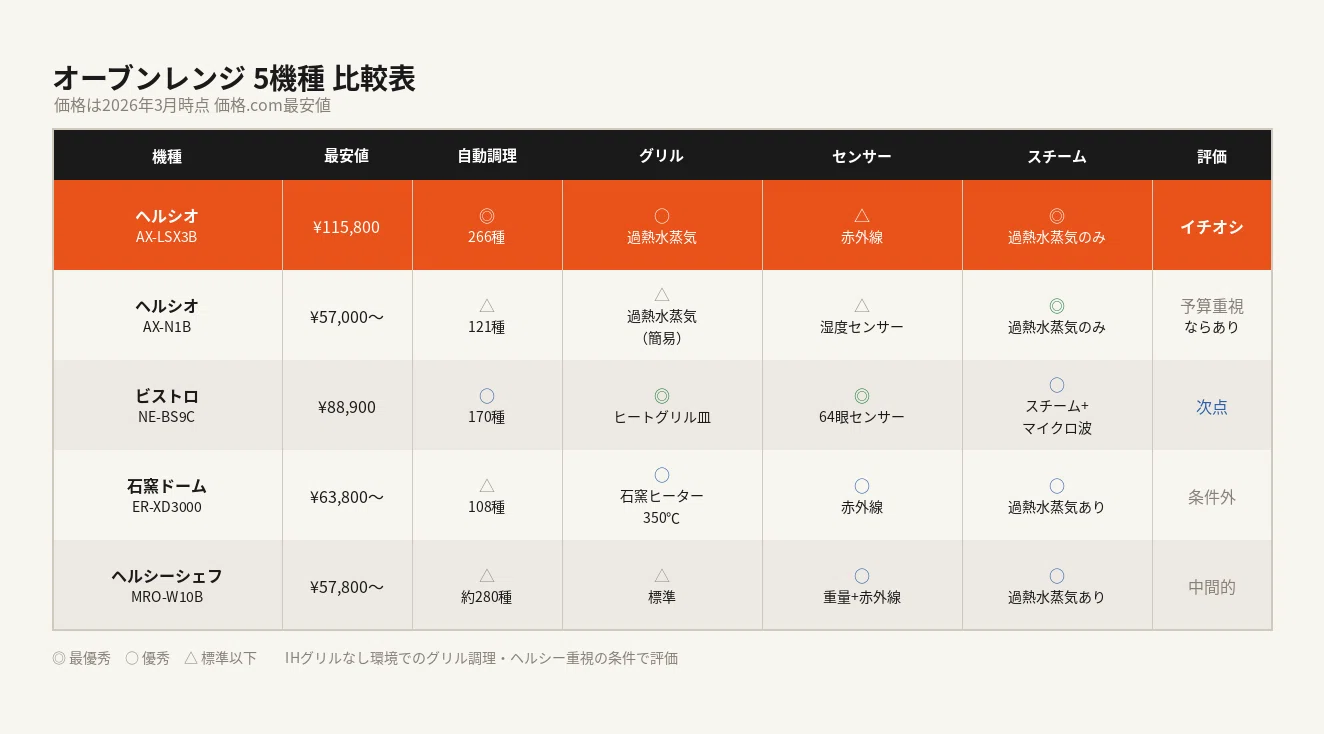Select the subtitle mentioning 価格.com最安値
Viewport: 1324px width, 734px height.
click(x=192, y=105)
